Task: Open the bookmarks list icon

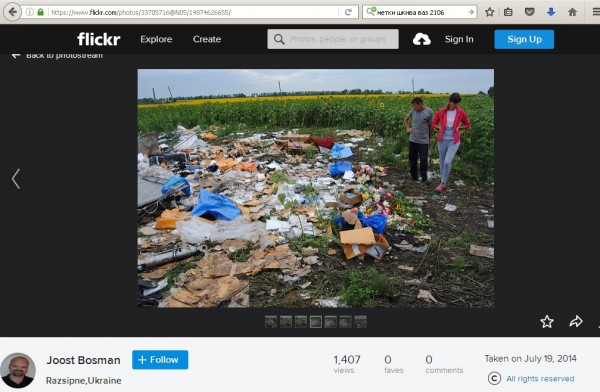Action: (508, 12)
